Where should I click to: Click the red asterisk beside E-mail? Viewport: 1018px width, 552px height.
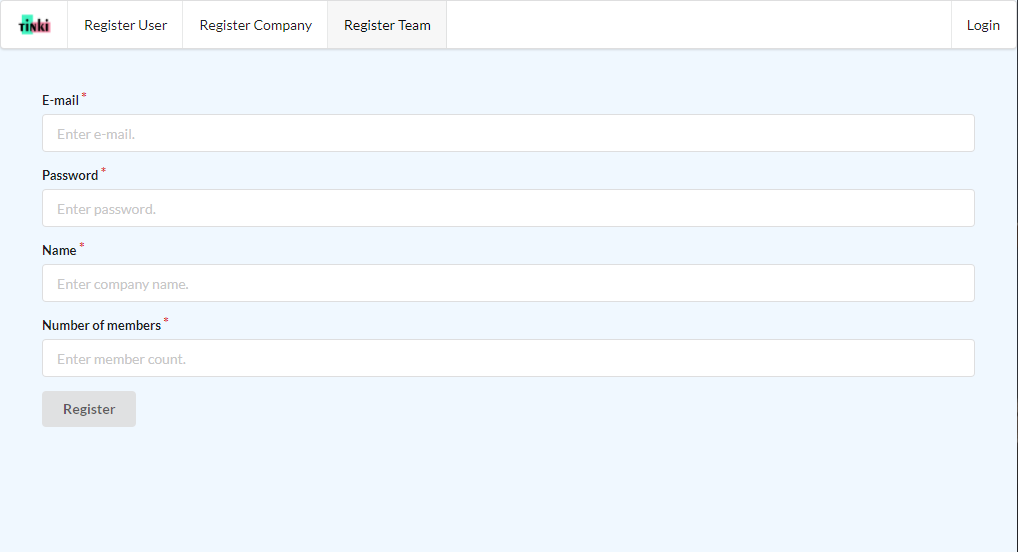[84, 96]
